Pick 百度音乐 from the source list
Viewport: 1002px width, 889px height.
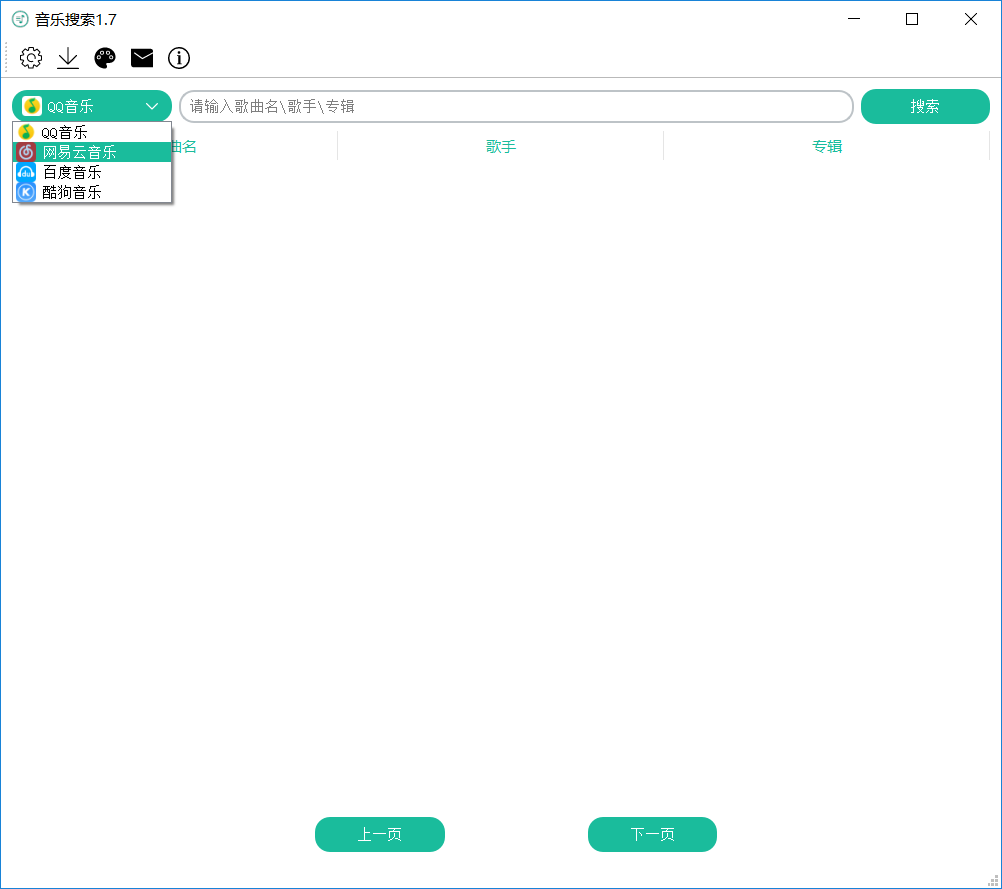click(x=92, y=172)
